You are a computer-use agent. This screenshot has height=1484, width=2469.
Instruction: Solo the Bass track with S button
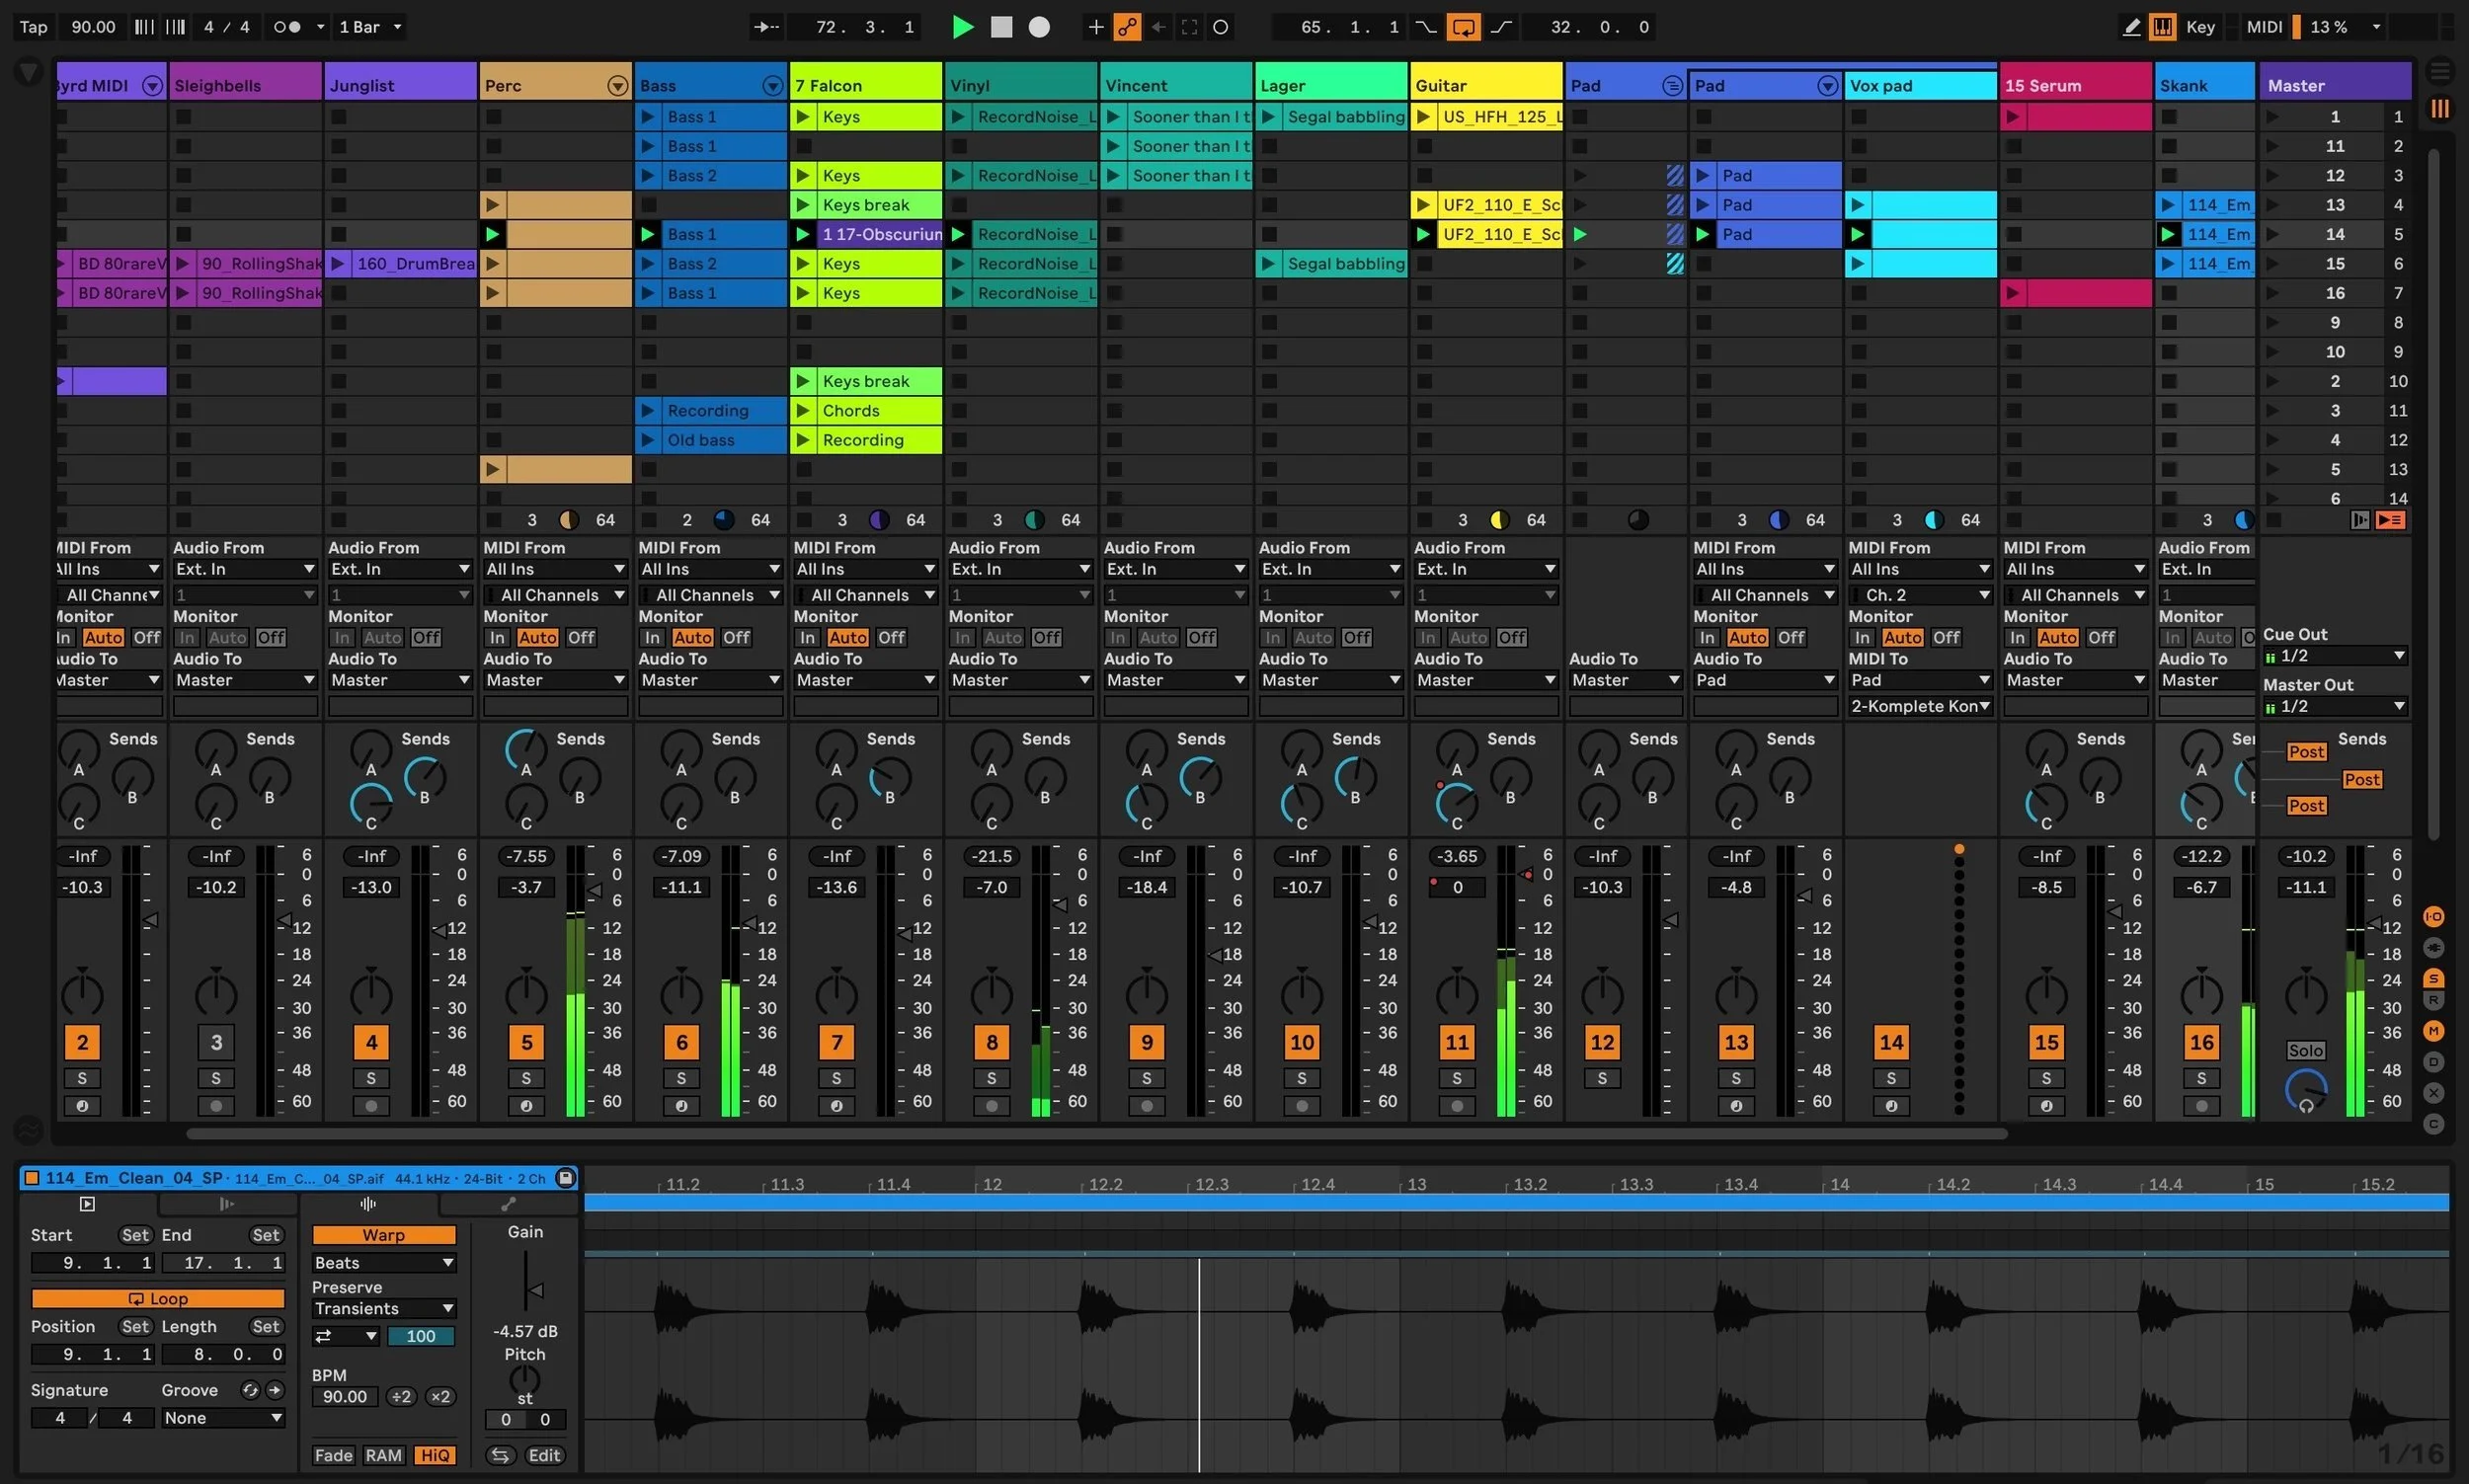pyautogui.click(x=681, y=1078)
